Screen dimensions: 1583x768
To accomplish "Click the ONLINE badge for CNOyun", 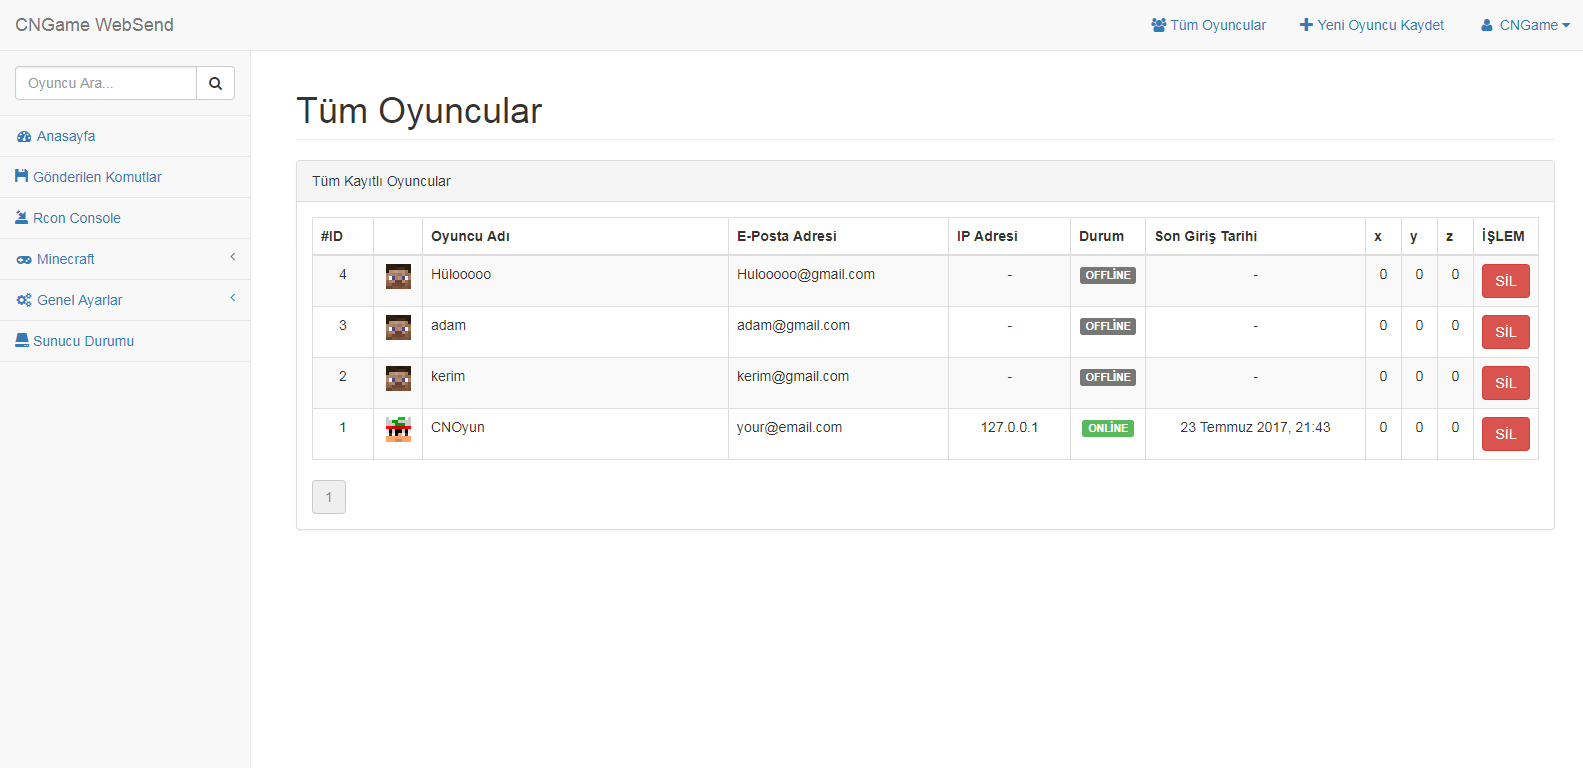I will pyautogui.click(x=1108, y=428).
